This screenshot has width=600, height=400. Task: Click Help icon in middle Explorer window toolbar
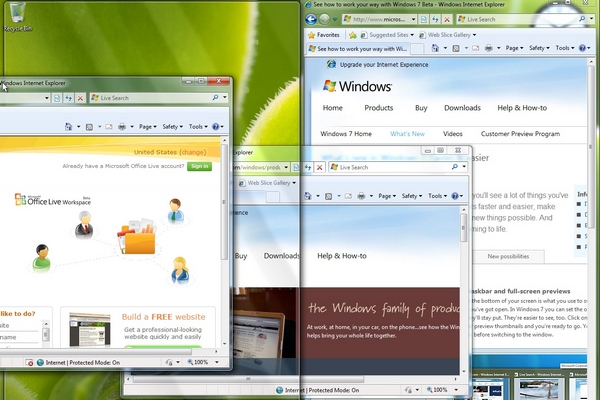pyautogui.click(x=455, y=196)
